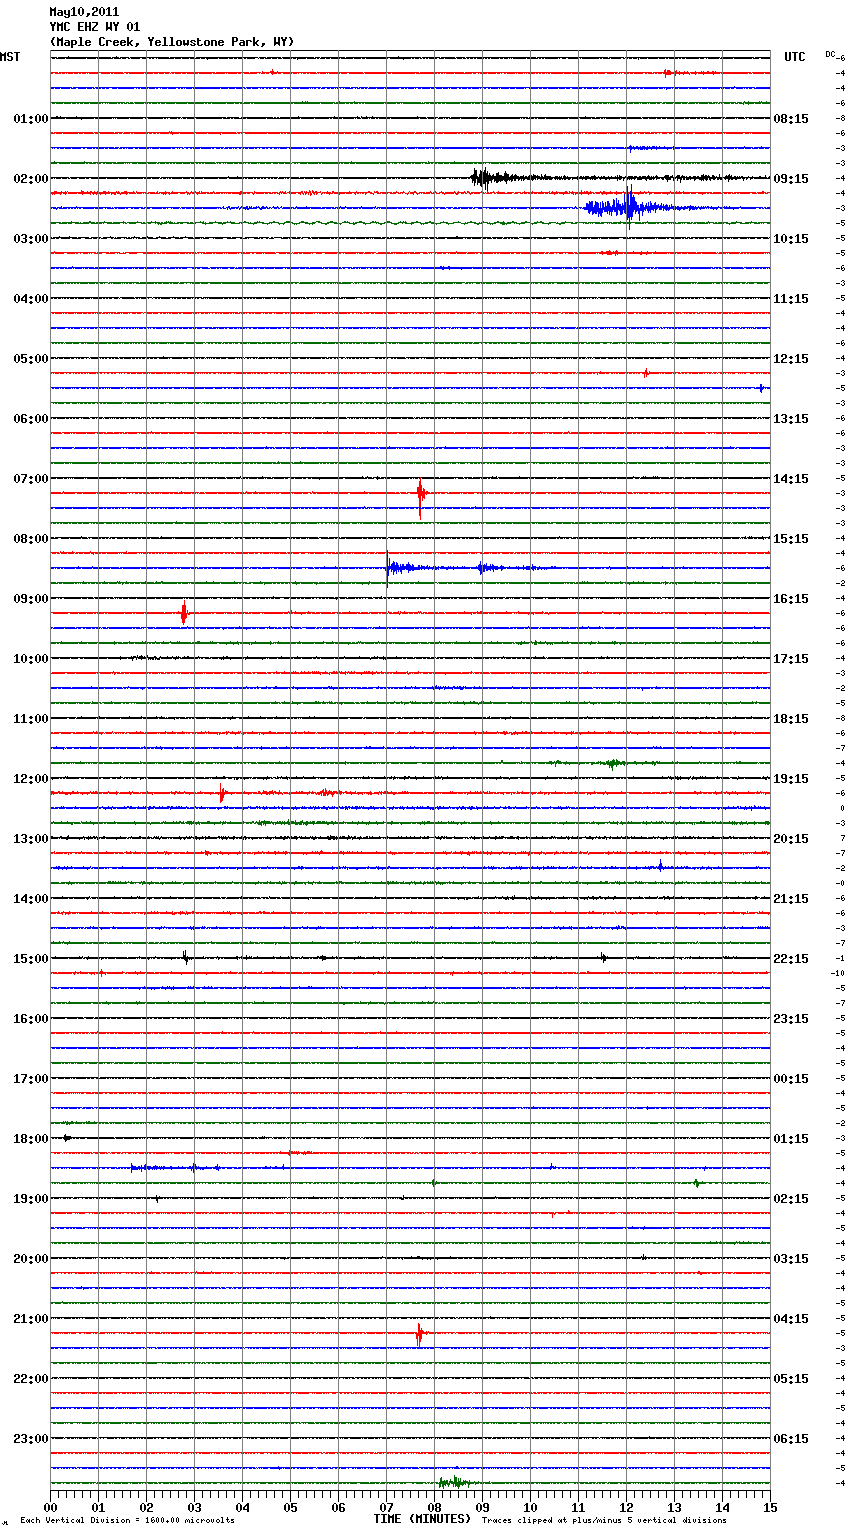Click the DC column header at top right
850x1534 pixels.
pos(830,54)
